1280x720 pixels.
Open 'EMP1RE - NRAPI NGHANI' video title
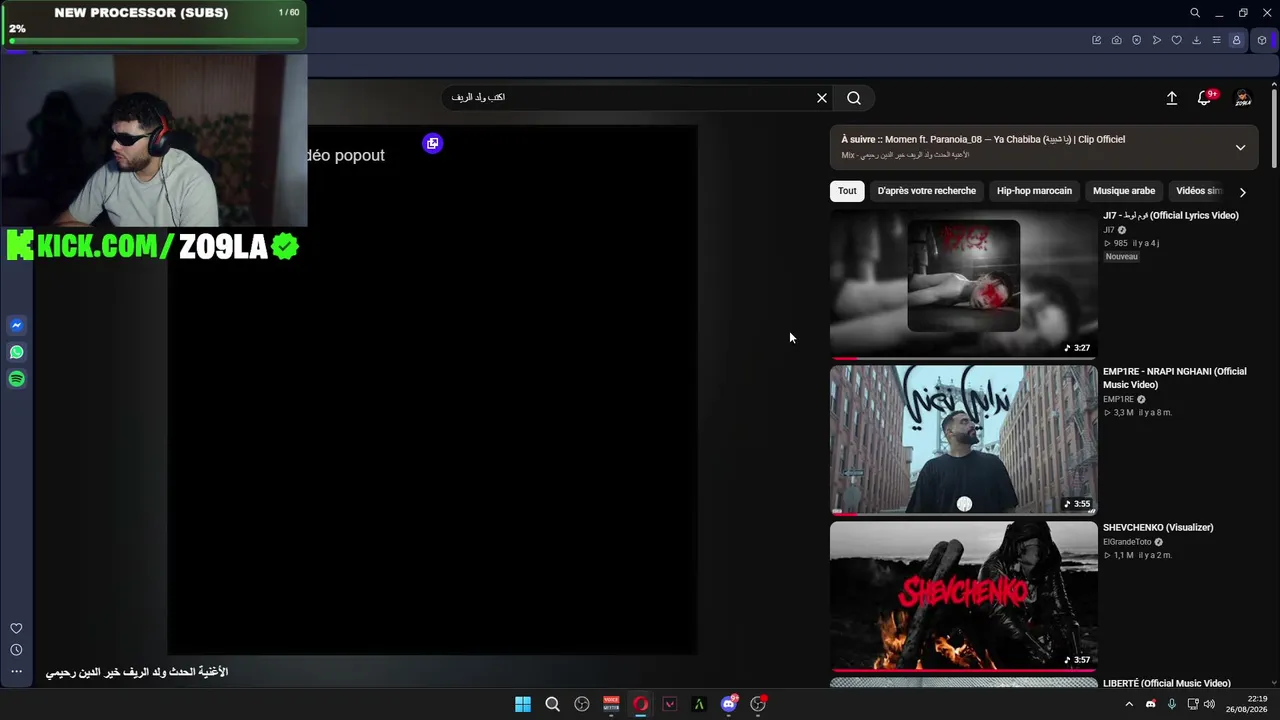coord(1175,378)
